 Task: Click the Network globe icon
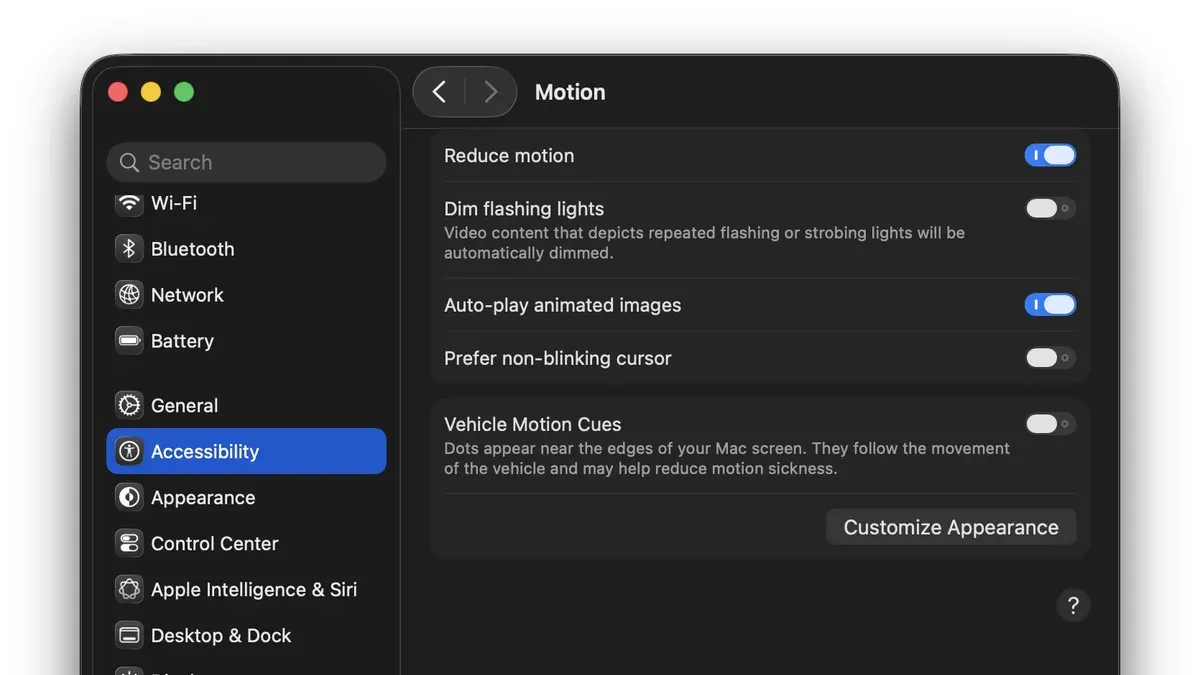(129, 295)
